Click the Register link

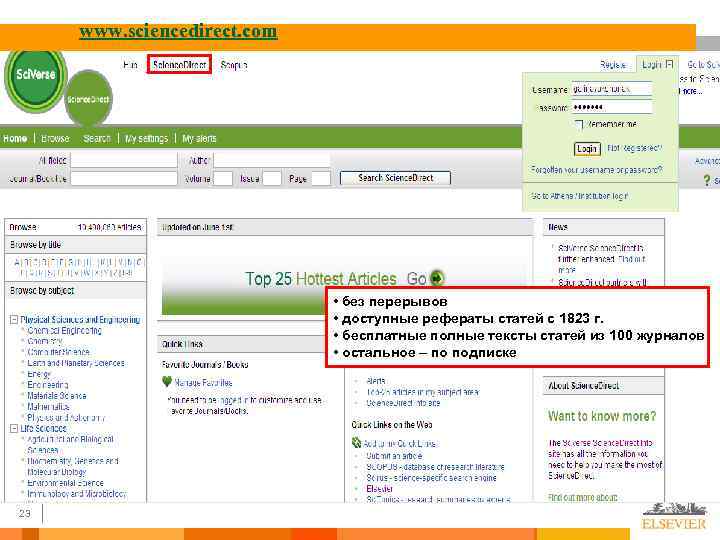tap(613, 65)
